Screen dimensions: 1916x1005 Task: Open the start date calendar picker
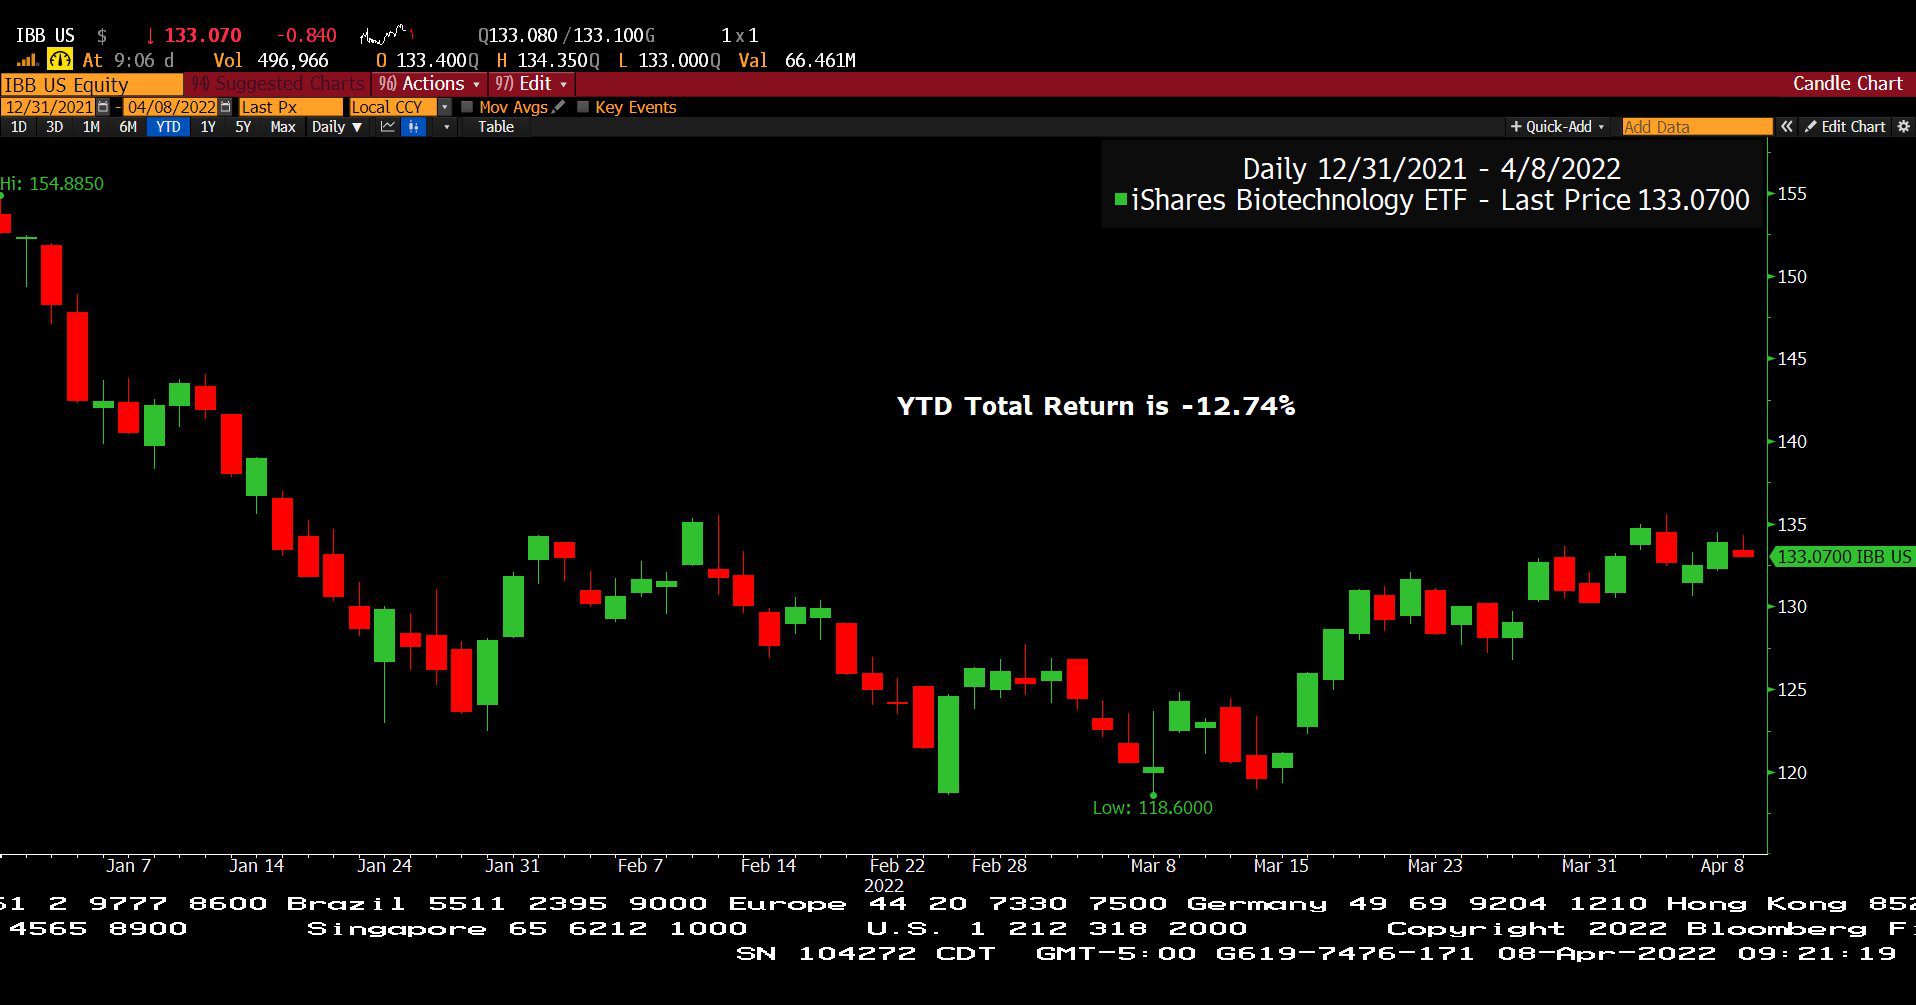coord(103,107)
